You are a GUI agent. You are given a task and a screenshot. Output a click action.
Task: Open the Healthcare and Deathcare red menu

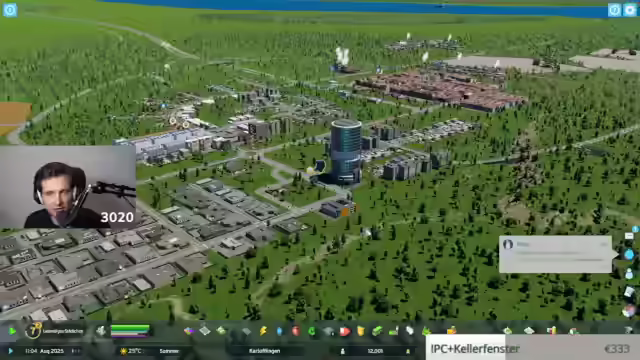pos(296,331)
